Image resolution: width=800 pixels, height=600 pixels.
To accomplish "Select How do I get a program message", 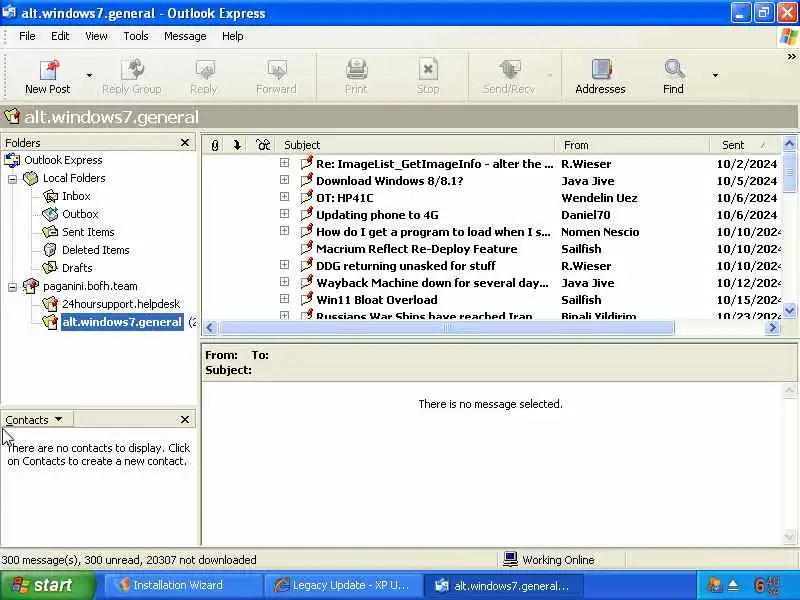I will pyautogui.click(x=433, y=232).
